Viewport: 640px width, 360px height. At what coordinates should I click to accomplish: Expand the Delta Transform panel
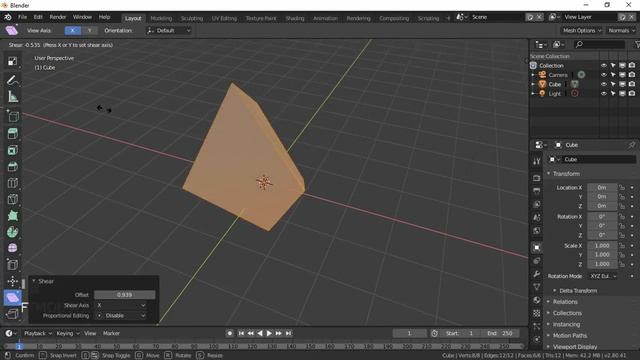point(578,291)
